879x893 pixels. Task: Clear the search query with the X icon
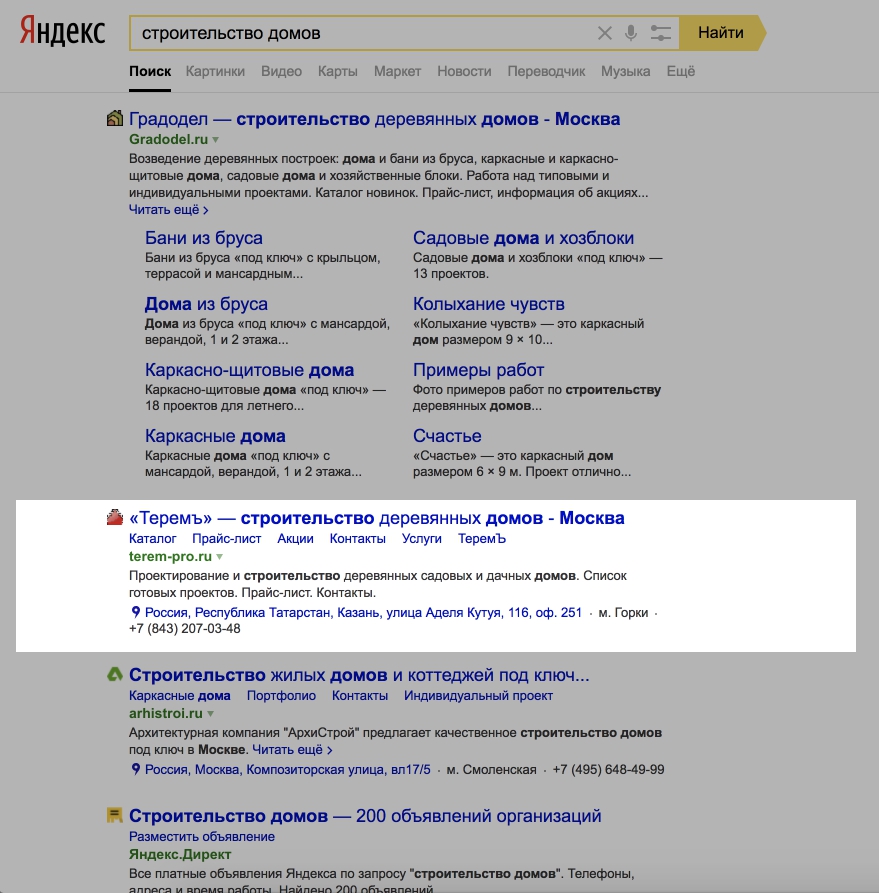pyautogui.click(x=604, y=33)
